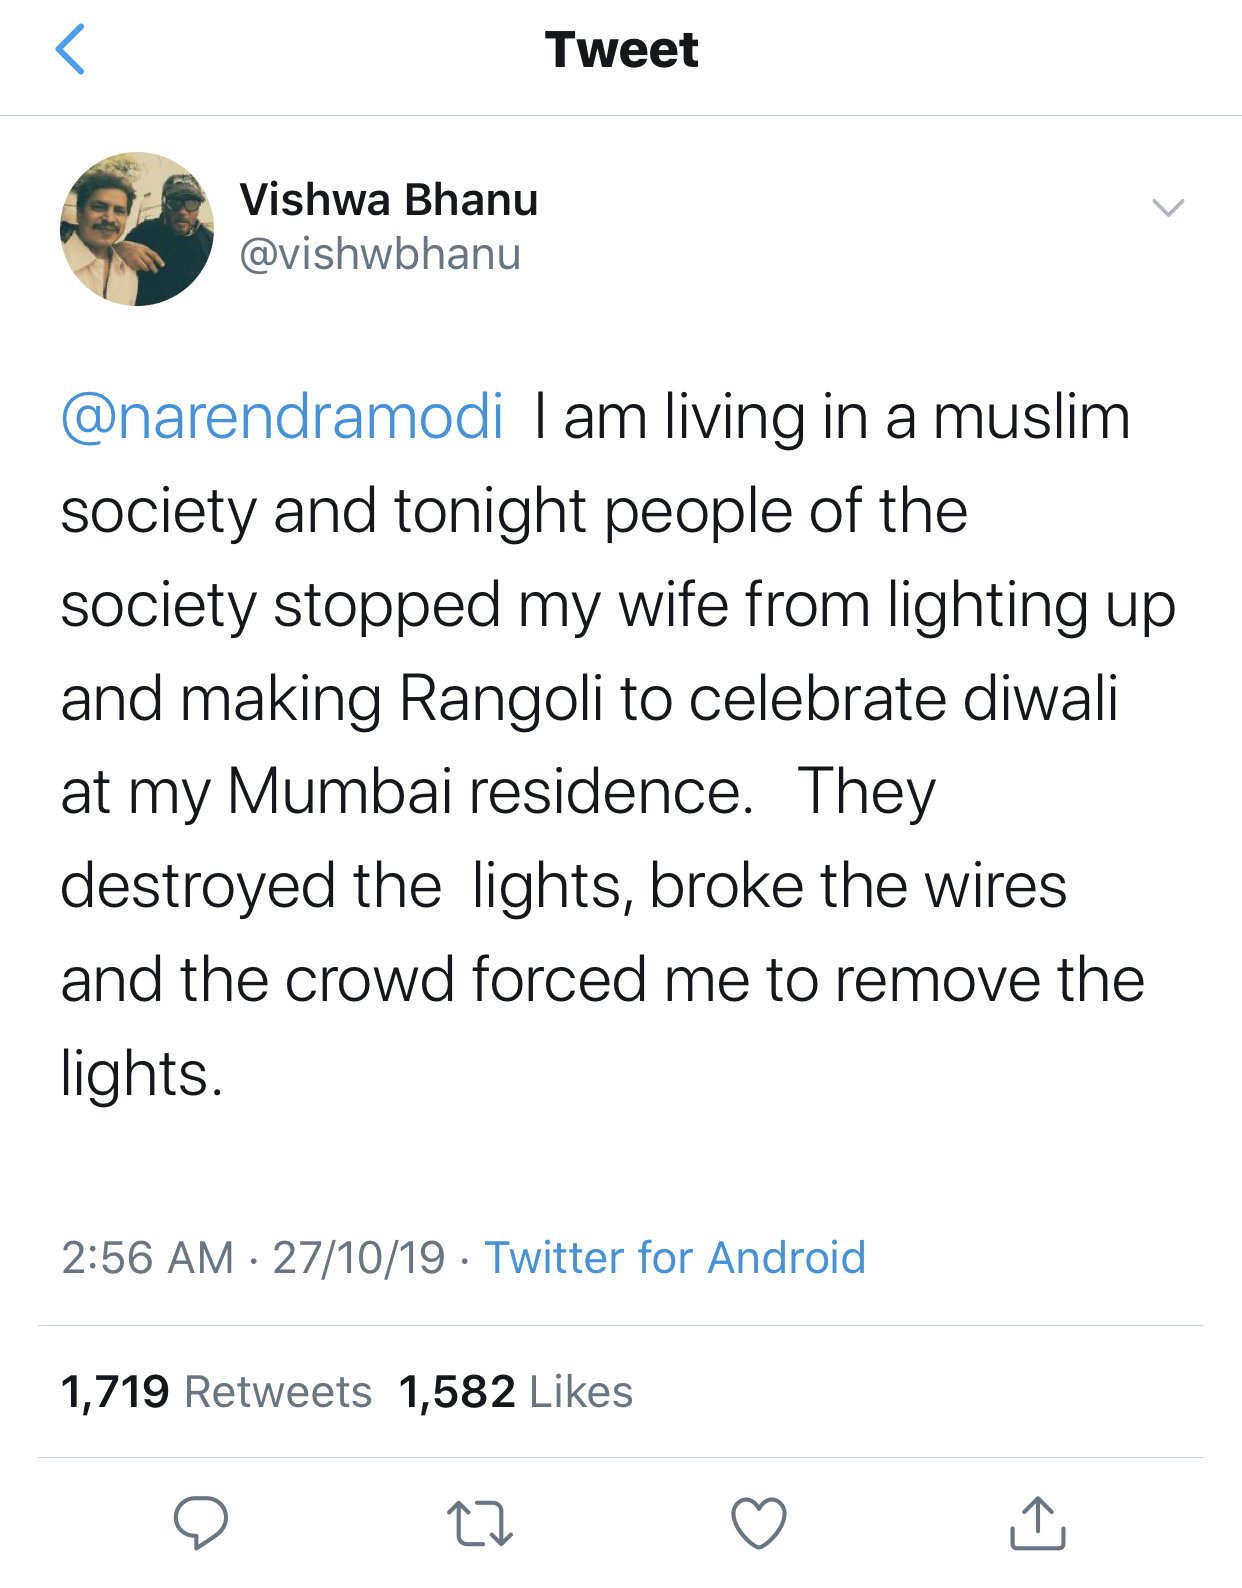
Task: Tap the Vishwa Bhanu display name
Action: click(388, 199)
